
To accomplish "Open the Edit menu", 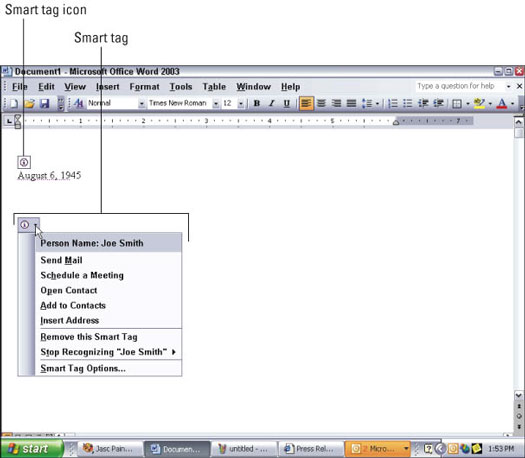I will [46, 87].
